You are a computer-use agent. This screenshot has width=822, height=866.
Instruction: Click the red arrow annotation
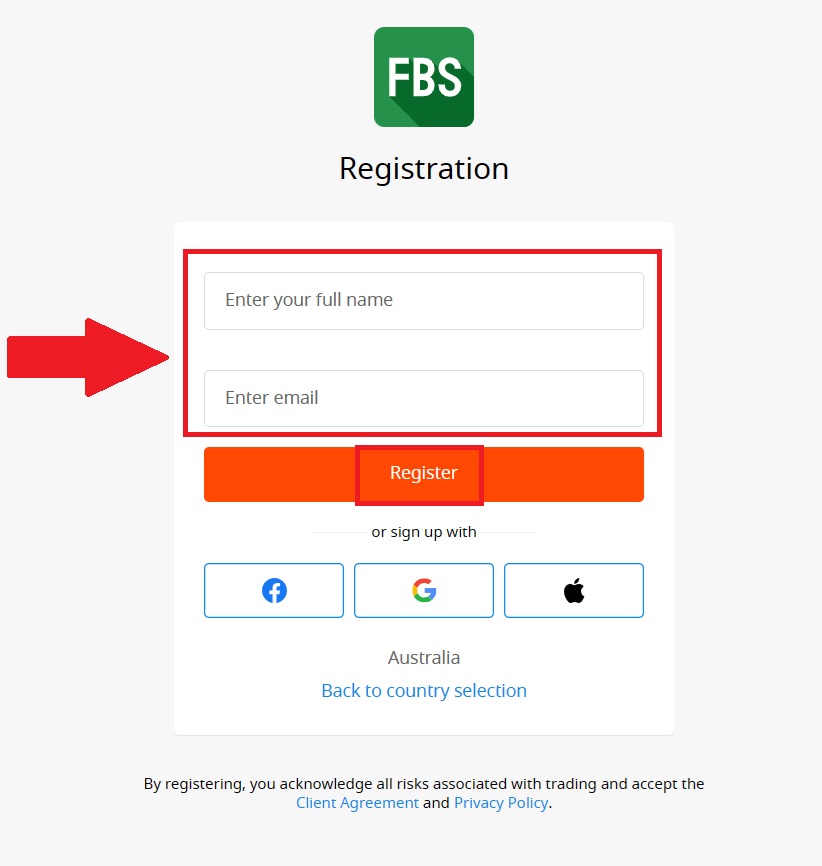coord(88,357)
